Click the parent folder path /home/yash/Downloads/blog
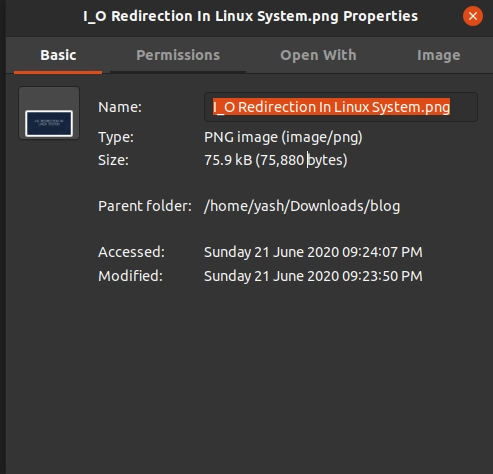The width and height of the screenshot is (493, 474). 302,206
